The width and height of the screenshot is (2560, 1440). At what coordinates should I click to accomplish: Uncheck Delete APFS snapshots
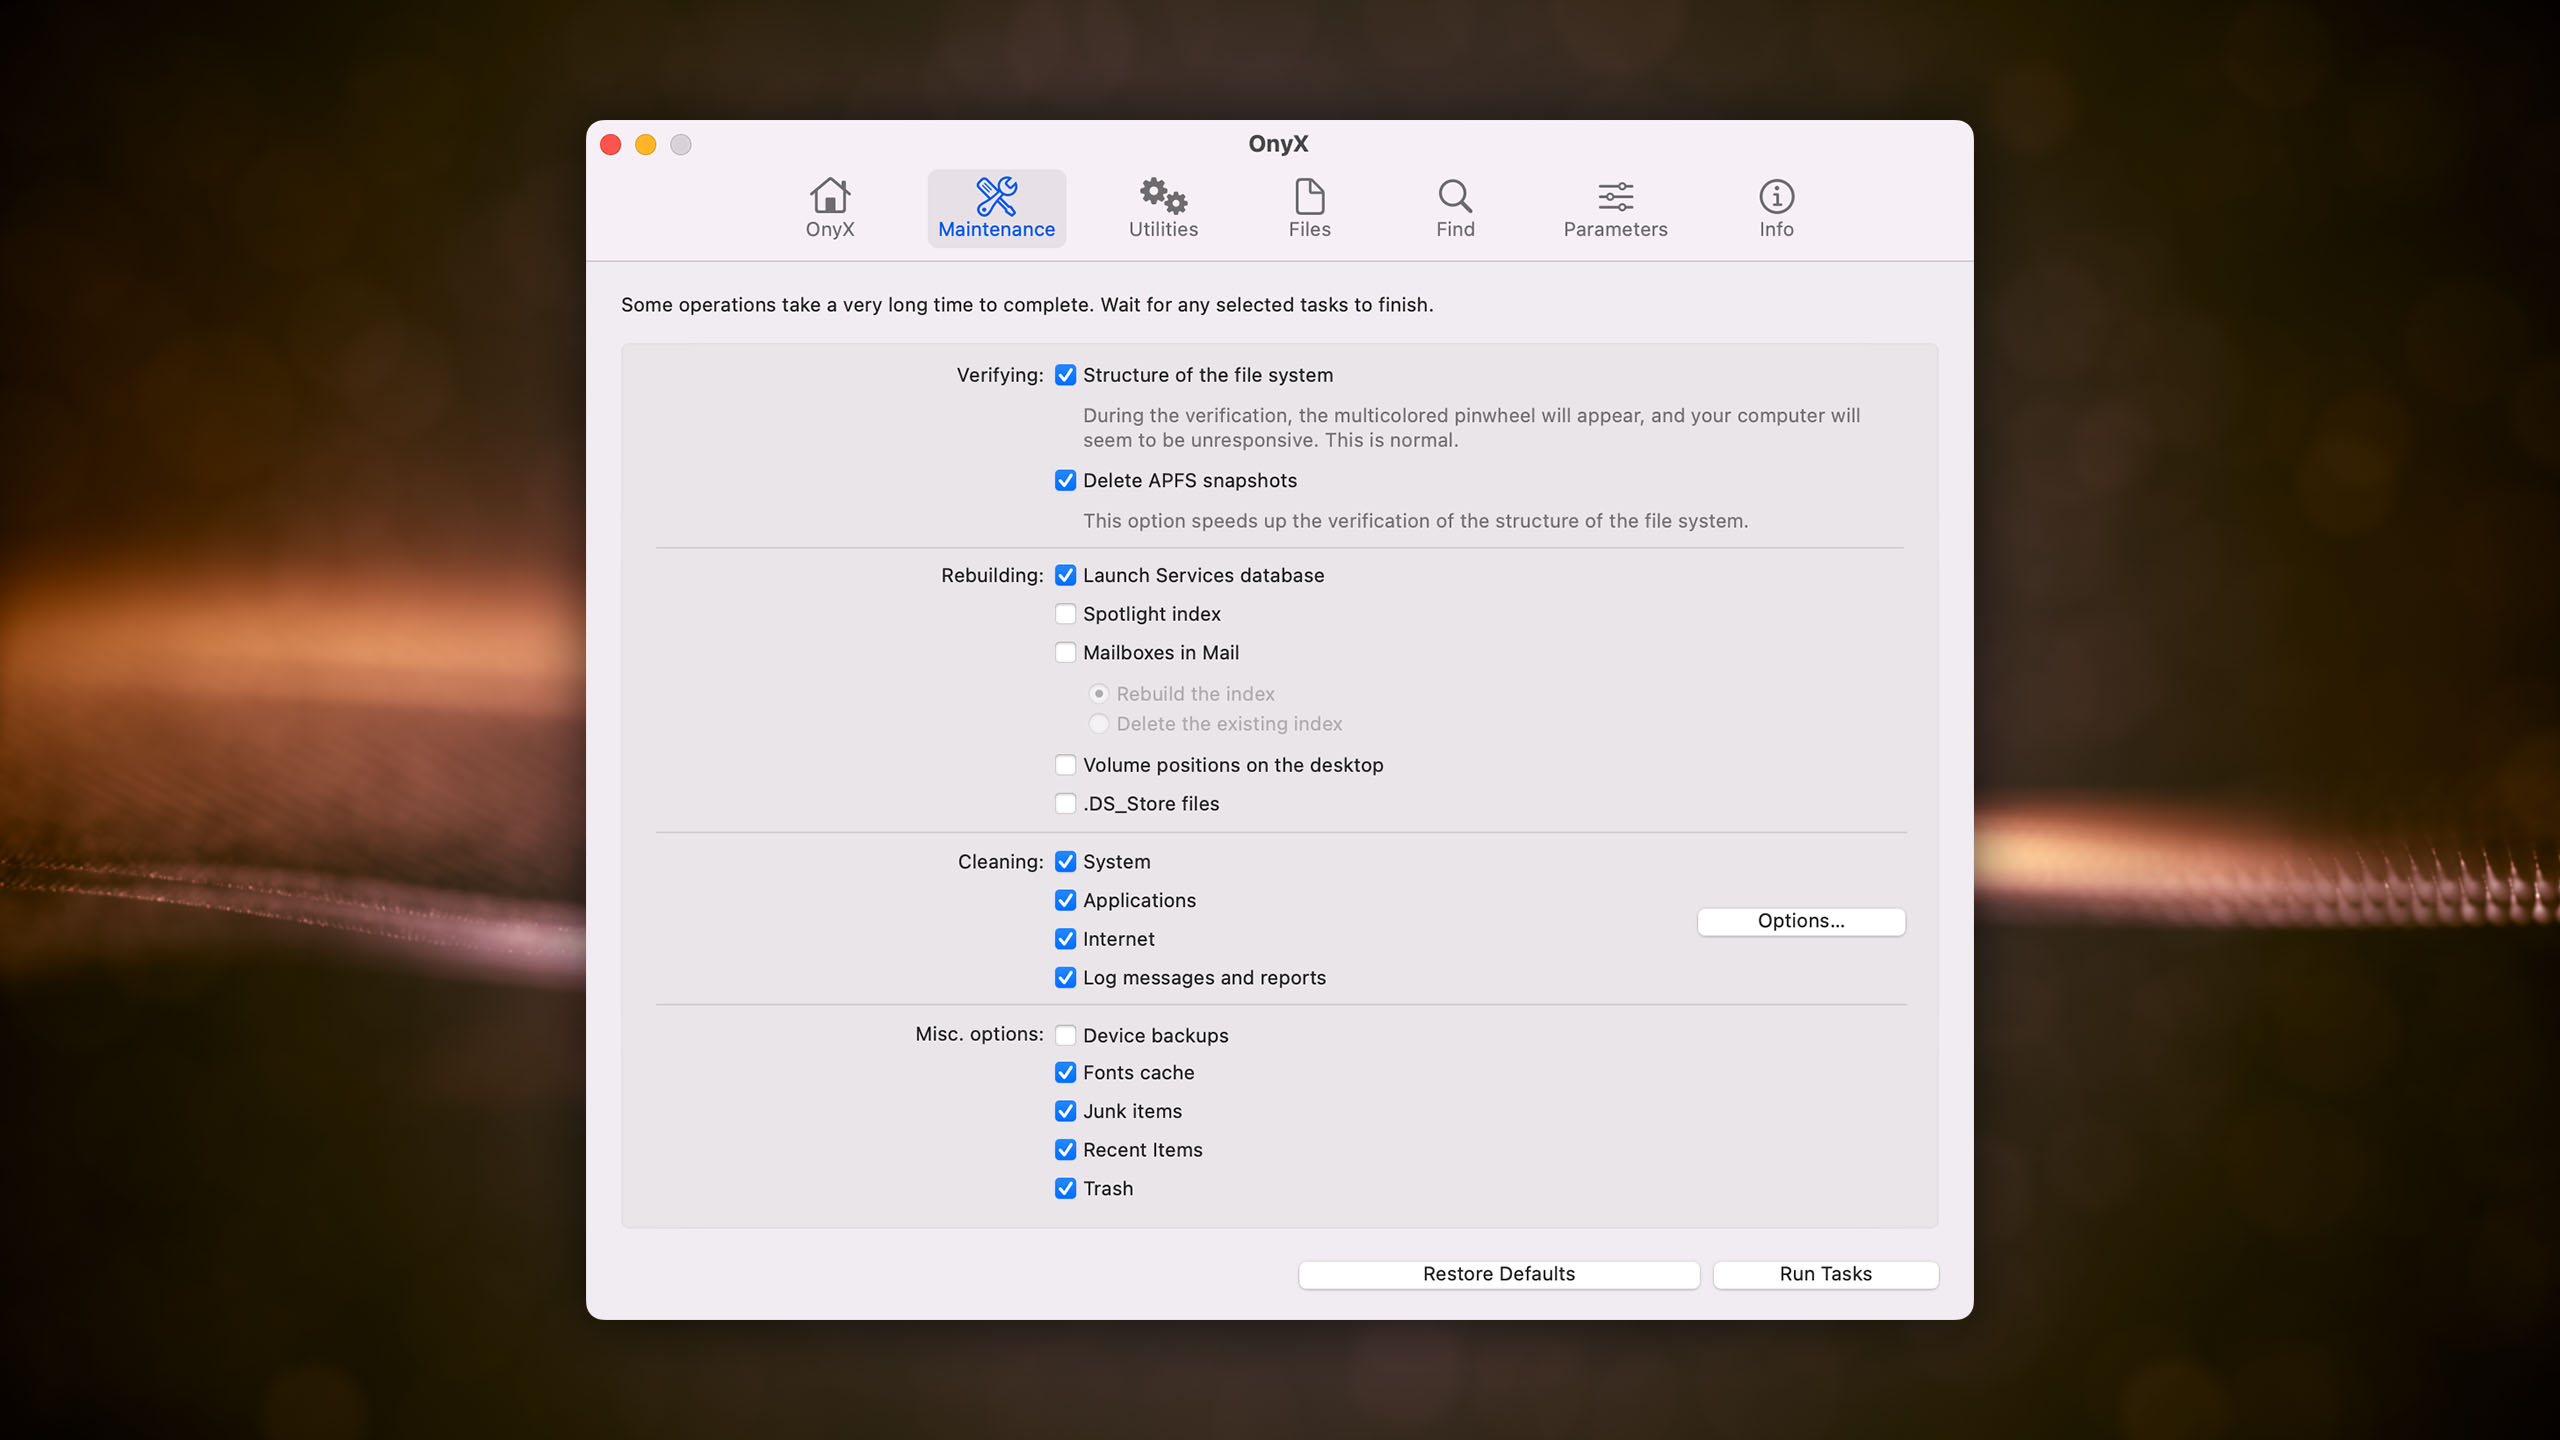point(1065,481)
